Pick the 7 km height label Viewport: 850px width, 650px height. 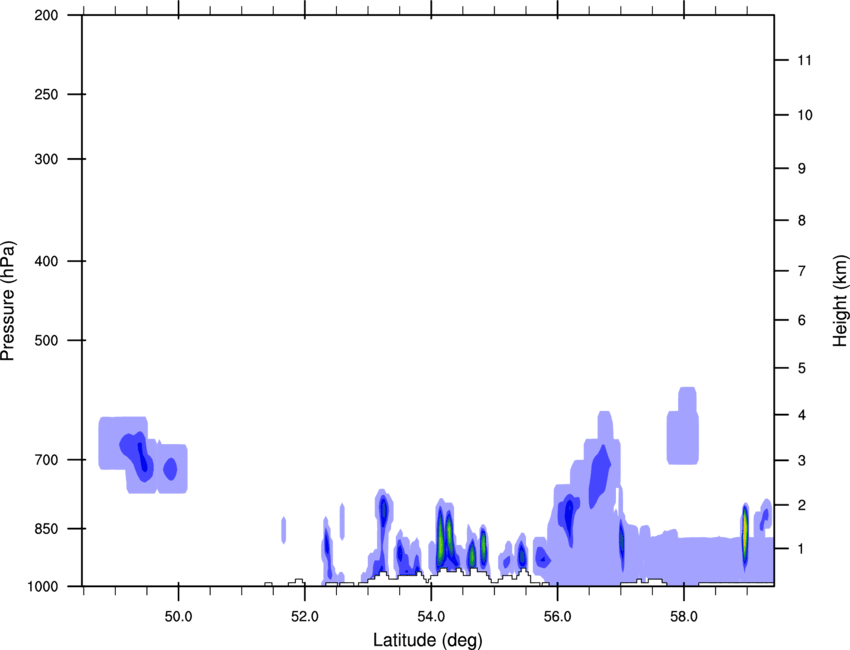(x=802, y=271)
